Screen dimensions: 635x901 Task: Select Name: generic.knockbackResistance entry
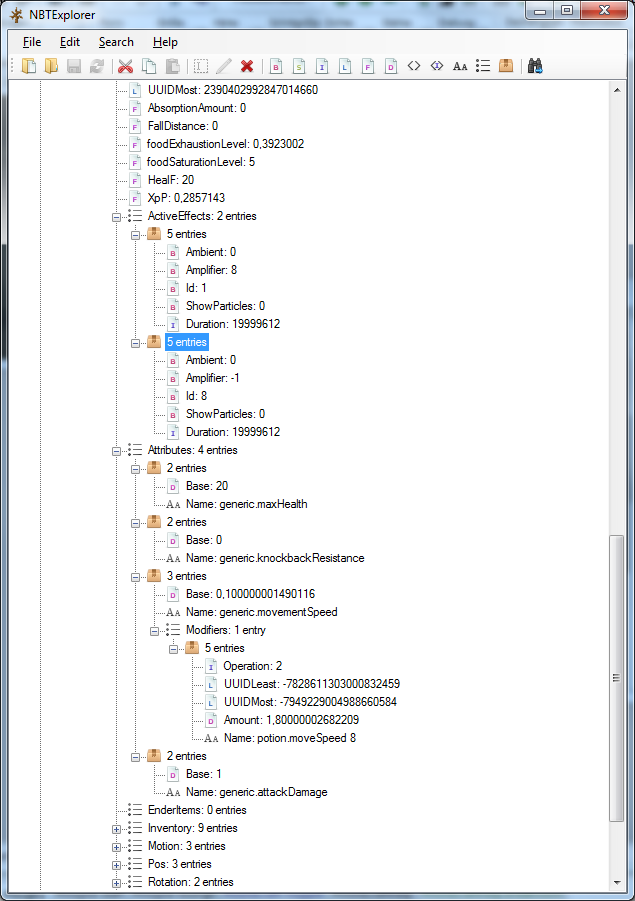(275, 558)
